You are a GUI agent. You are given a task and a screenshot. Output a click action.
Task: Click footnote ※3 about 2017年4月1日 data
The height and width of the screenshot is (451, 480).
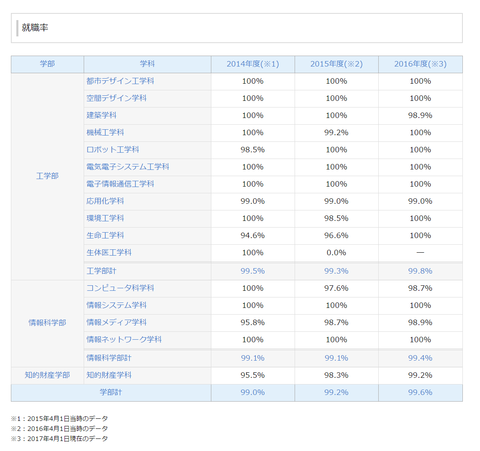(59, 439)
